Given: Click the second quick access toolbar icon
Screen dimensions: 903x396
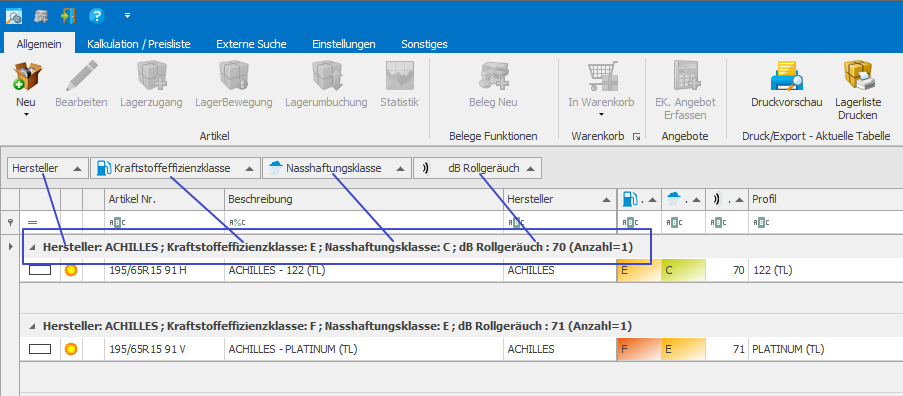Looking at the screenshot, I should [x=41, y=16].
